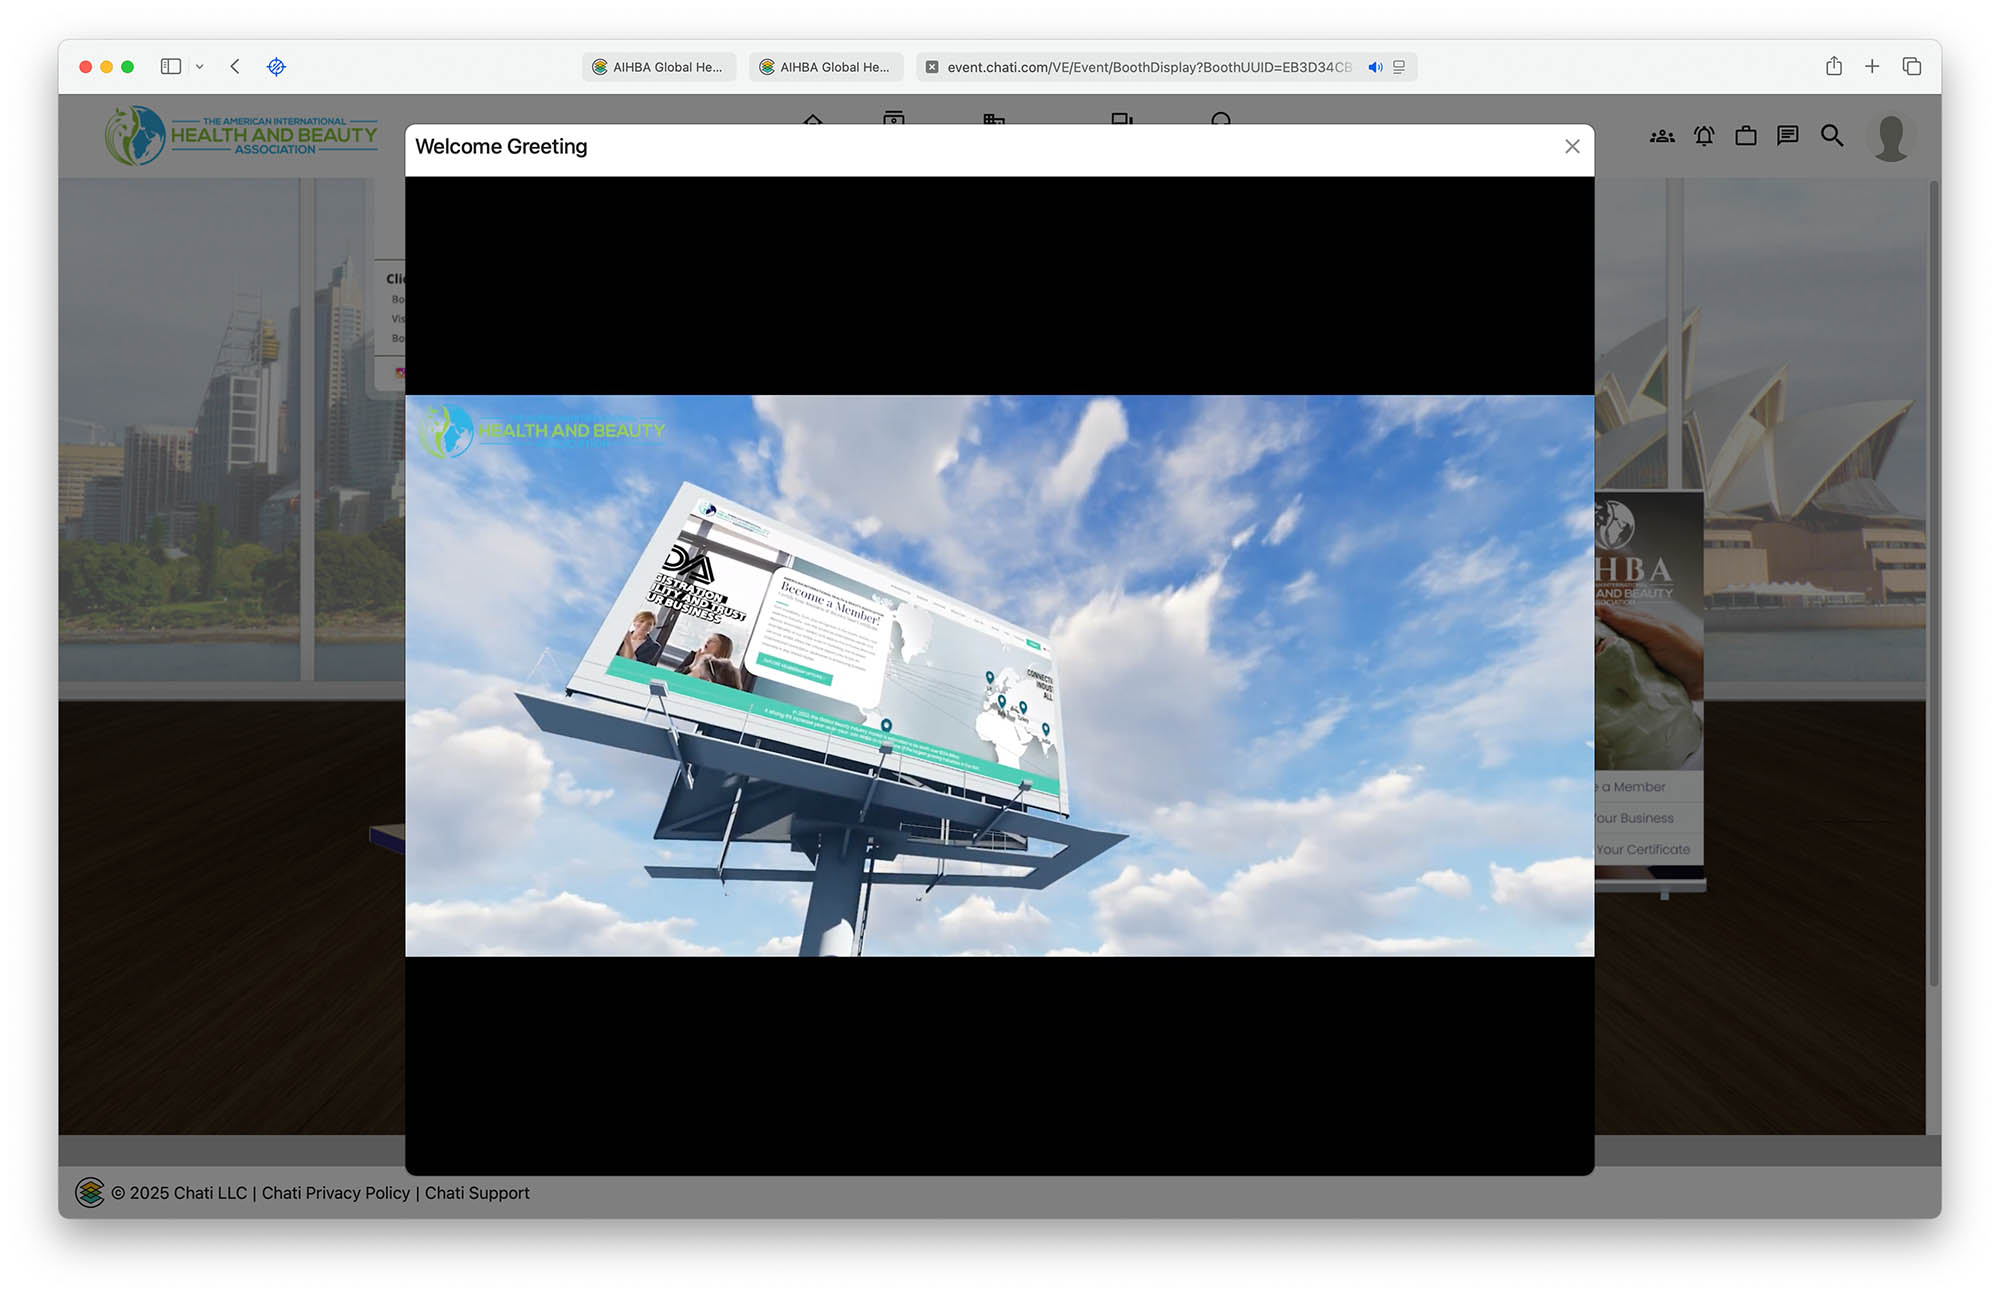The height and width of the screenshot is (1296, 2000).
Task: Expand the sidebar dropdown chevron
Action: [x=200, y=67]
